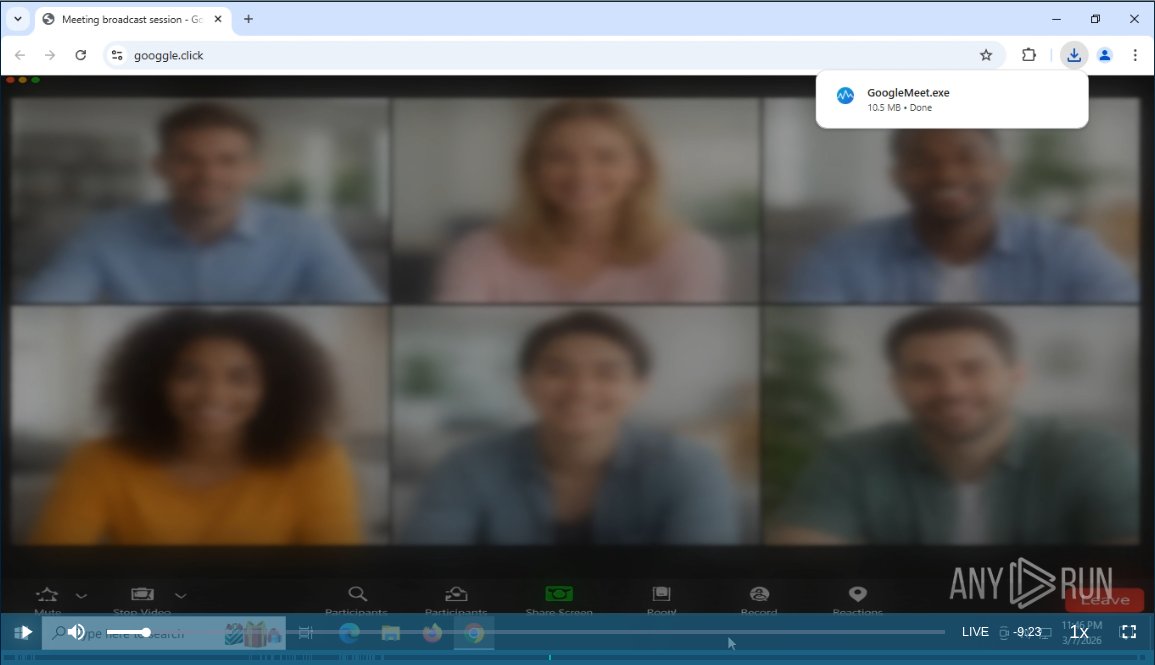The width and height of the screenshot is (1155, 665).
Task: Open the Chrome extensions puzzle icon
Action: [1029, 55]
